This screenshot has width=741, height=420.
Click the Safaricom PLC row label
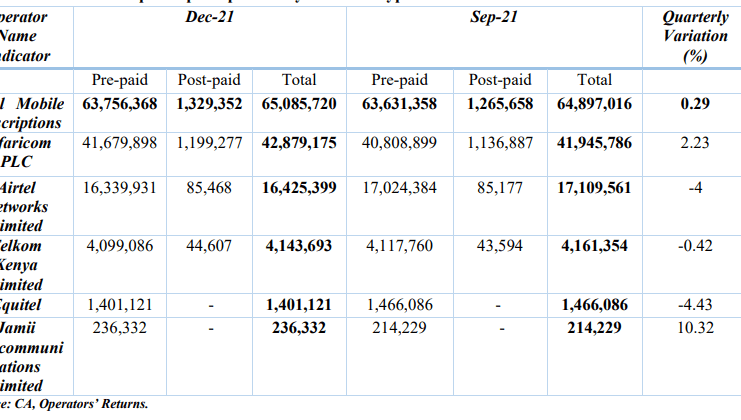point(26,153)
